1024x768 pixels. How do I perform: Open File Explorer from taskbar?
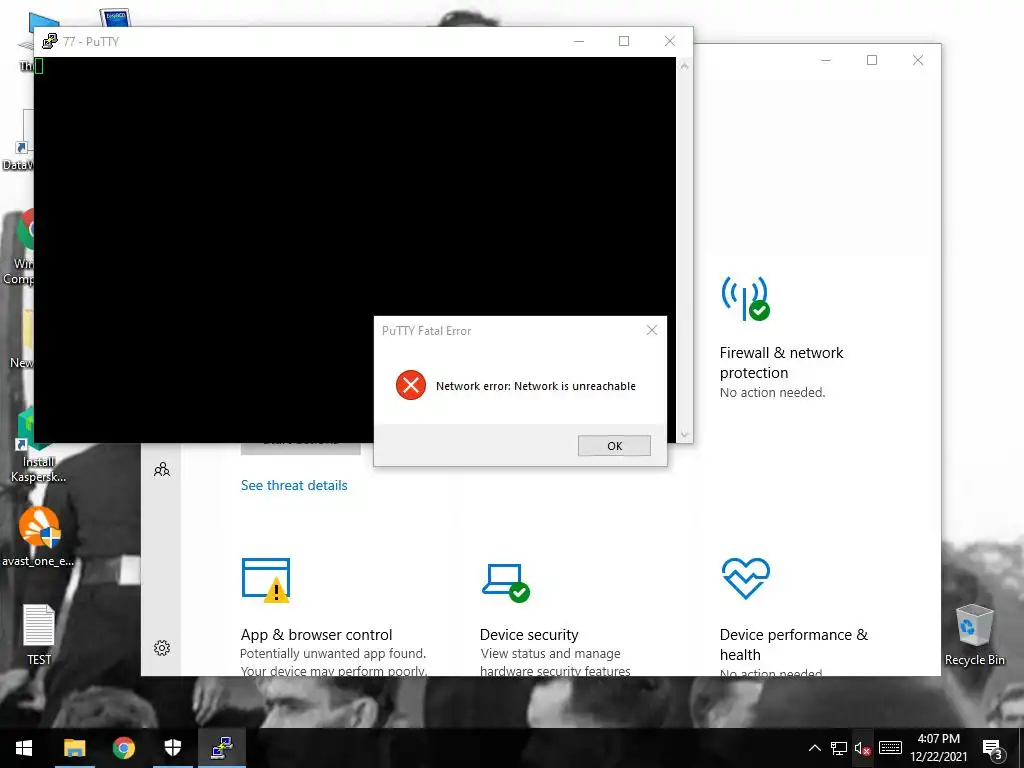[x=74, y=748]
